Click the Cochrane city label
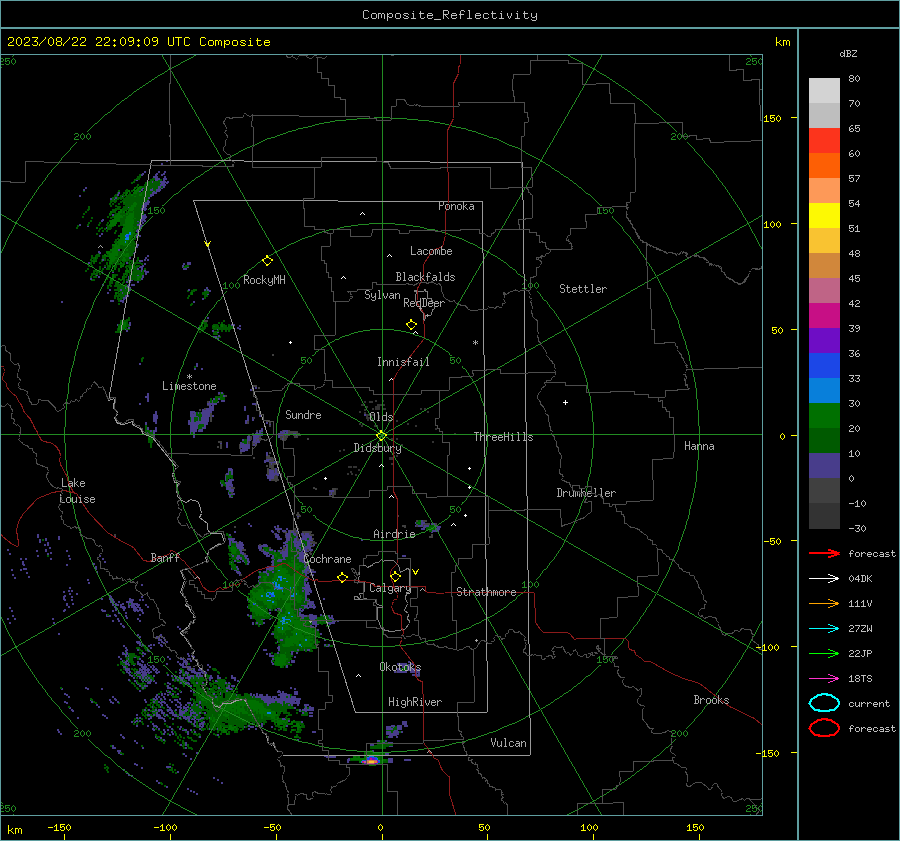Screen dimensions: 900x841 pos(327,559)
